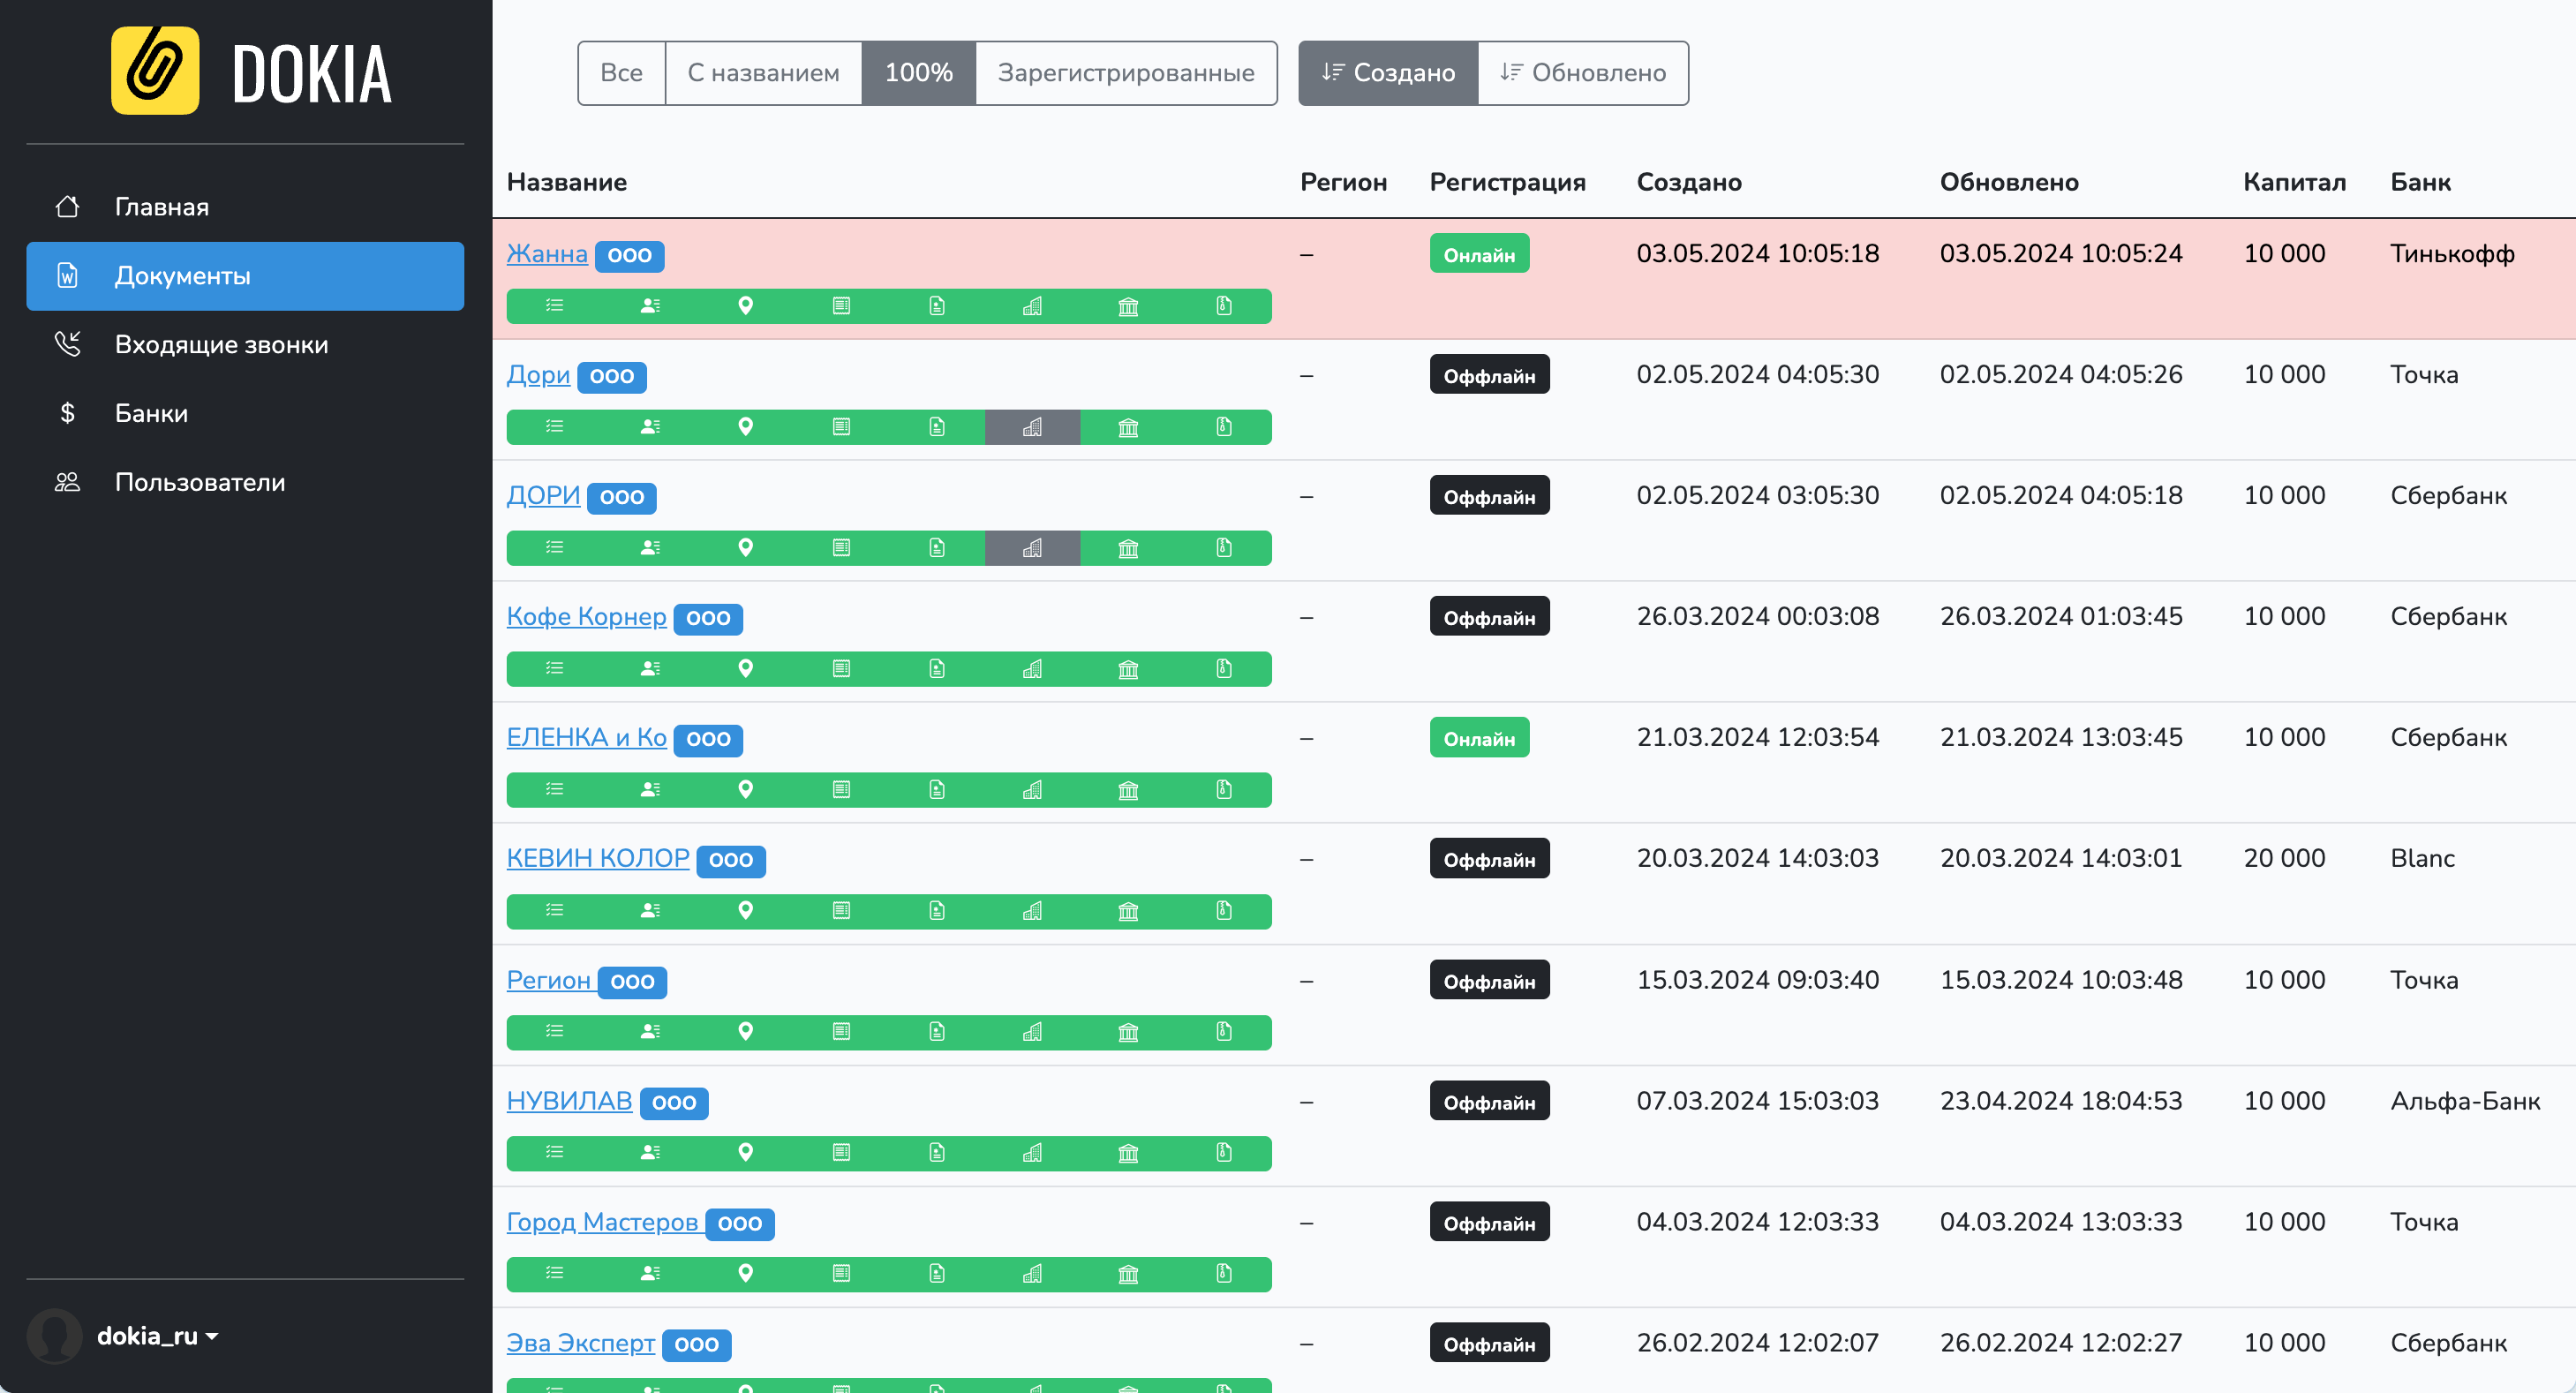
Task: Go to Банки menu item
Action: coord(151,413)
